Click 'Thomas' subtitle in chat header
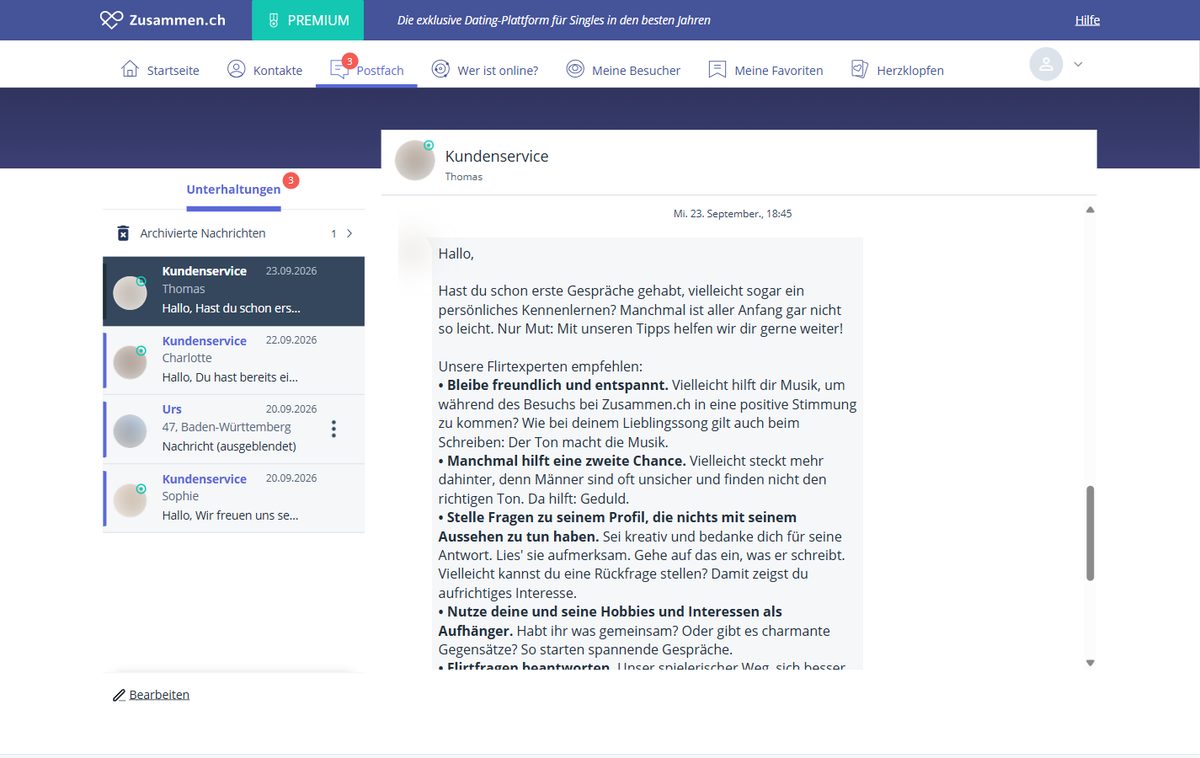This screenshot has width=1200, height=758. coord(464,177)
